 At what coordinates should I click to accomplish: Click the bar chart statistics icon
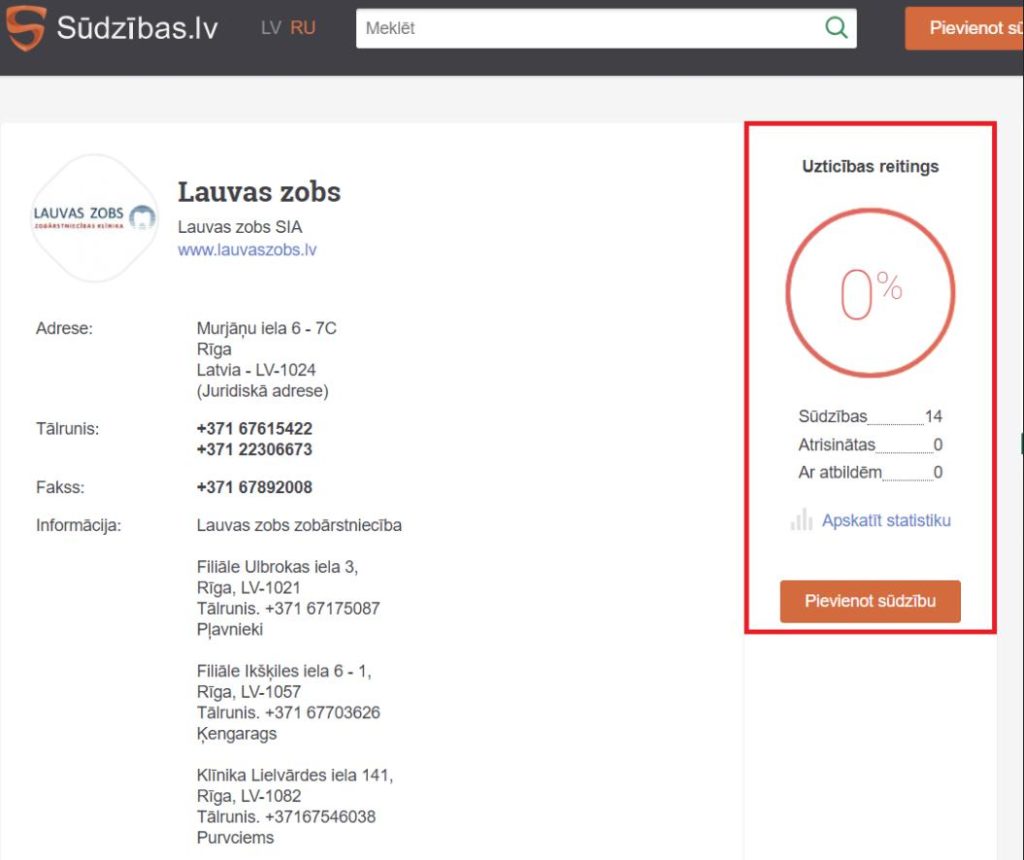click(x=801, y=520)
